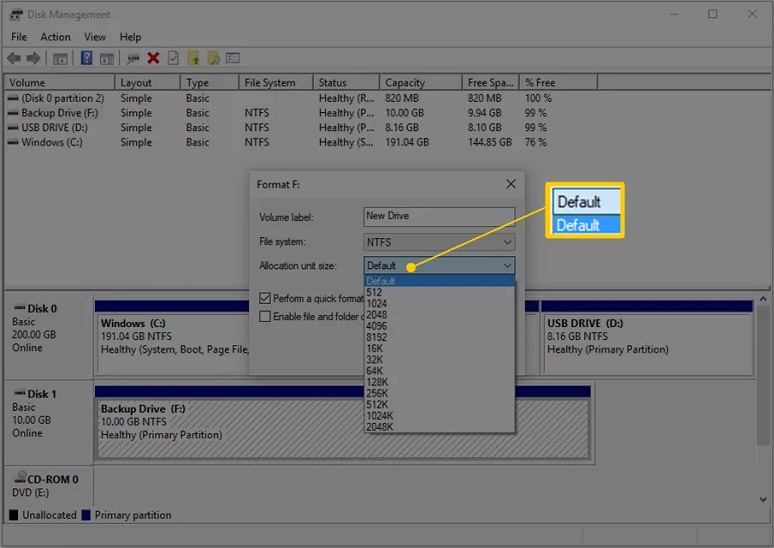This screenshot has height=548, width=774.
Task: Choose 256K from allocation unit size list
Action: 439,393
